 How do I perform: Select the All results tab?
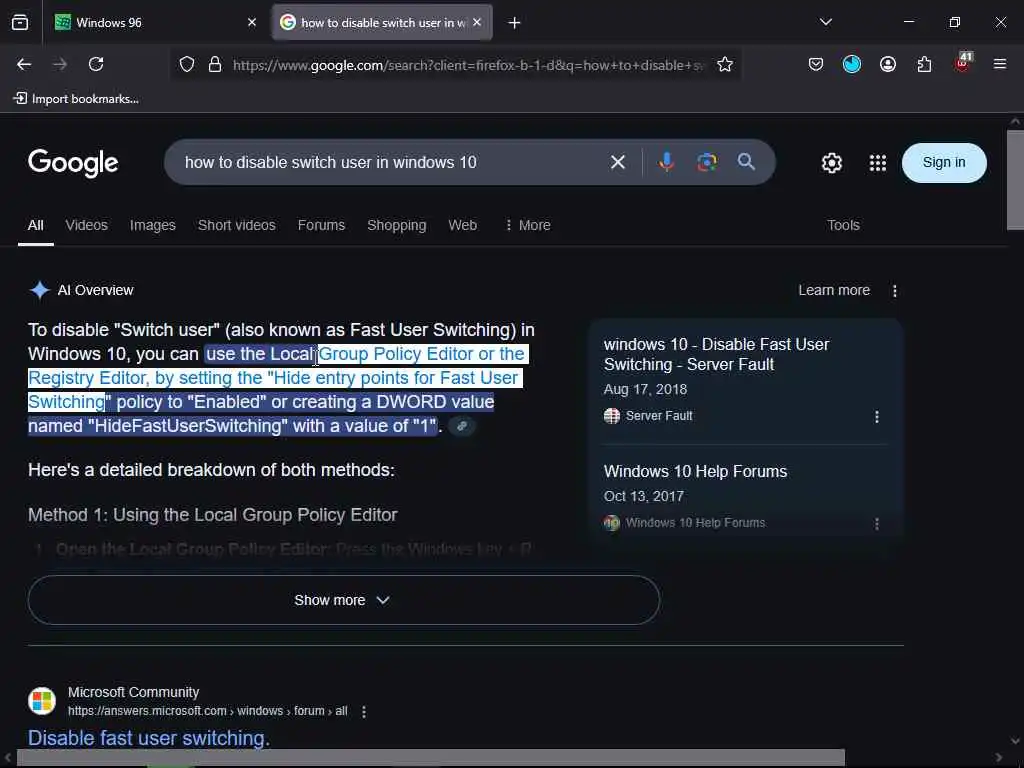coord(35,225)
